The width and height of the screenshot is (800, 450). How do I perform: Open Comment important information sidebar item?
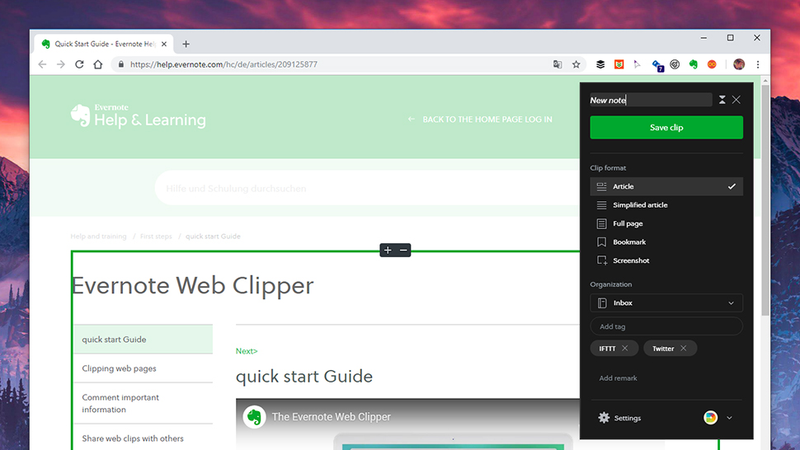click(143, 403)
